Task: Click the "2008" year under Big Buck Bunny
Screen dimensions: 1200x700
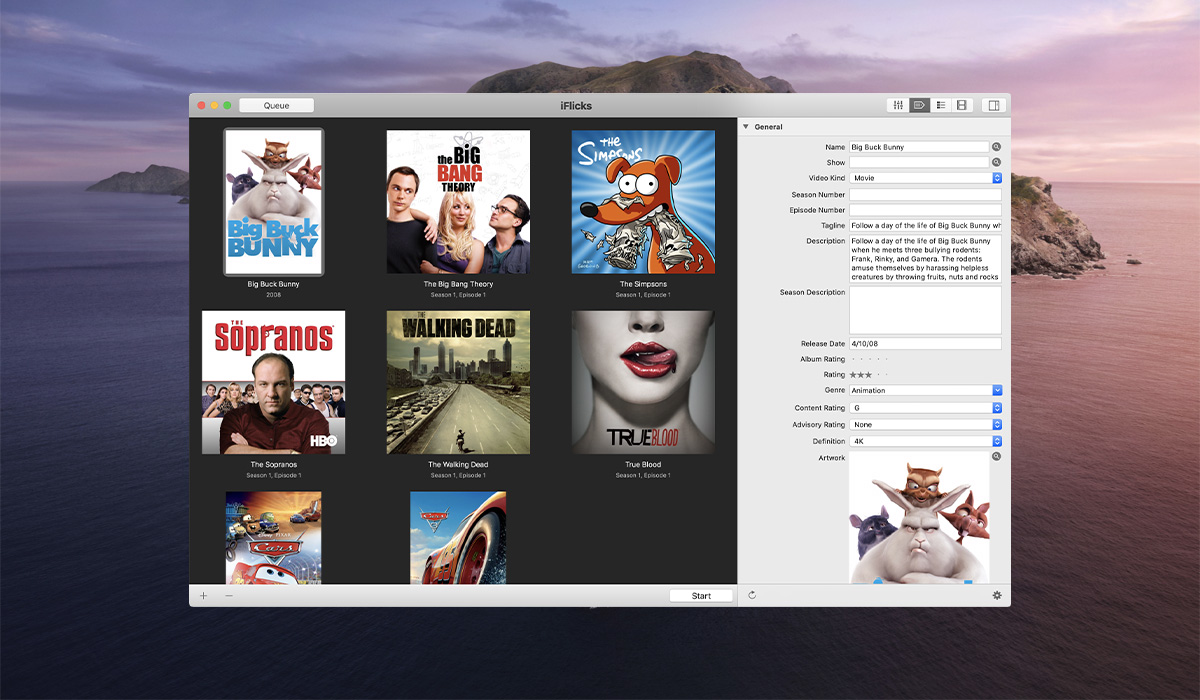Action: (273, 295)
